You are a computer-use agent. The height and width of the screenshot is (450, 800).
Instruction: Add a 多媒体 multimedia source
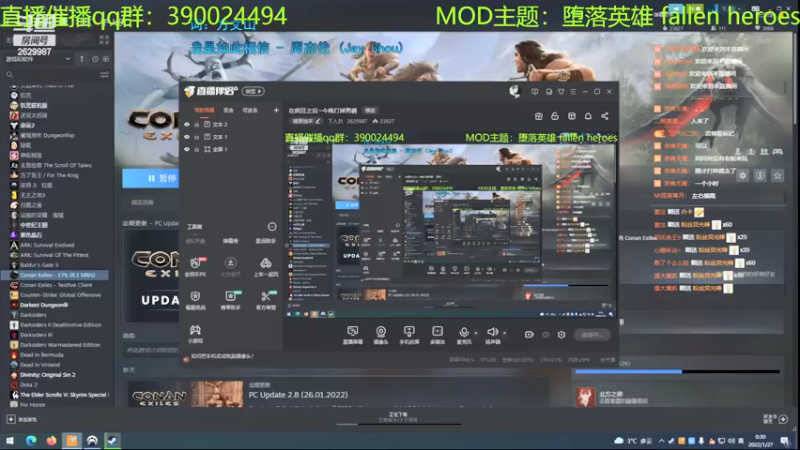(437, 335)
